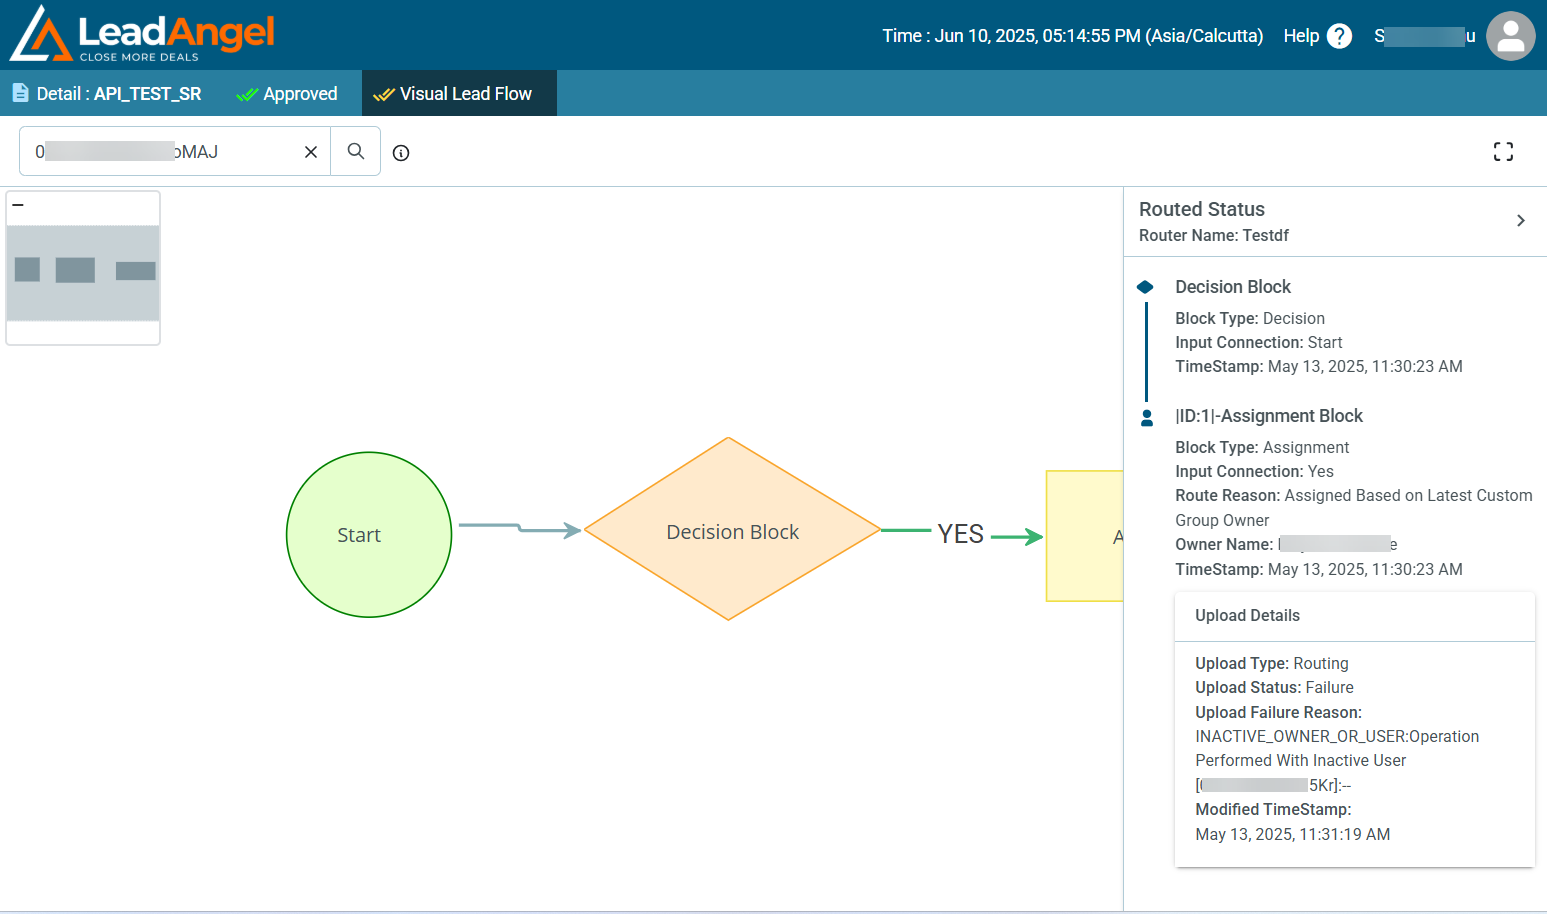Image resolution: width=1547 pixels, height=914 pixels.
Task: Click |ID:1|-Assignment Block title
Action: [1269, 416]
